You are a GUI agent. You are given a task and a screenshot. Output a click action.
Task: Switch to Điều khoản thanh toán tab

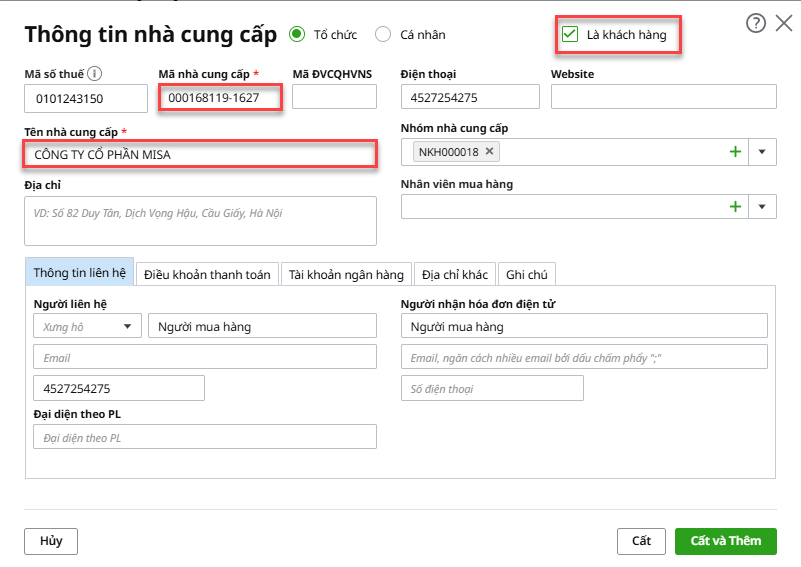207,274
